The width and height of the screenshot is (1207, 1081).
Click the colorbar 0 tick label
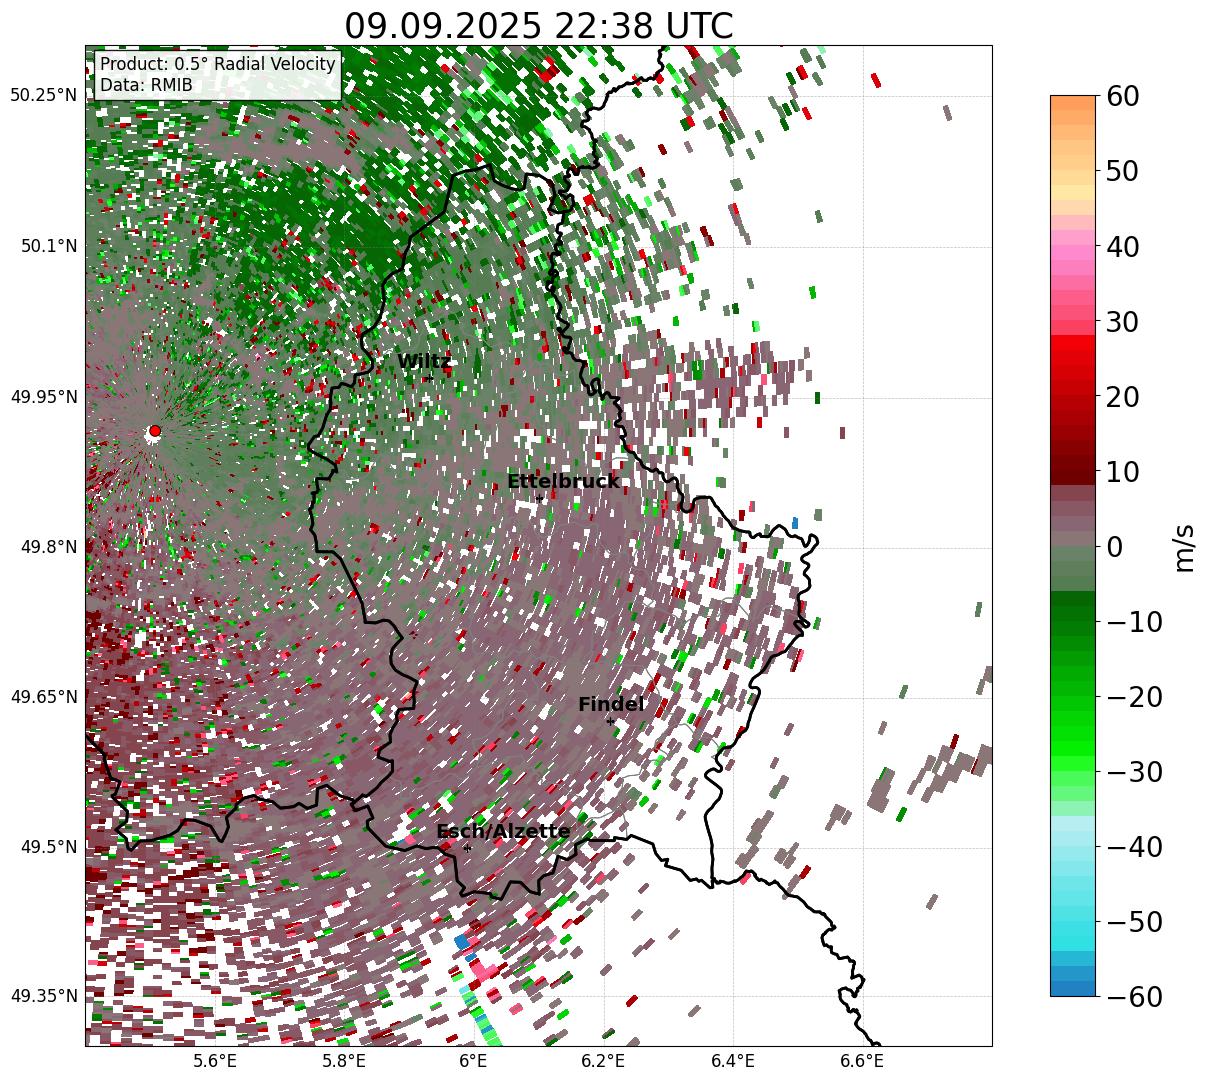[x=1113, y=547]
